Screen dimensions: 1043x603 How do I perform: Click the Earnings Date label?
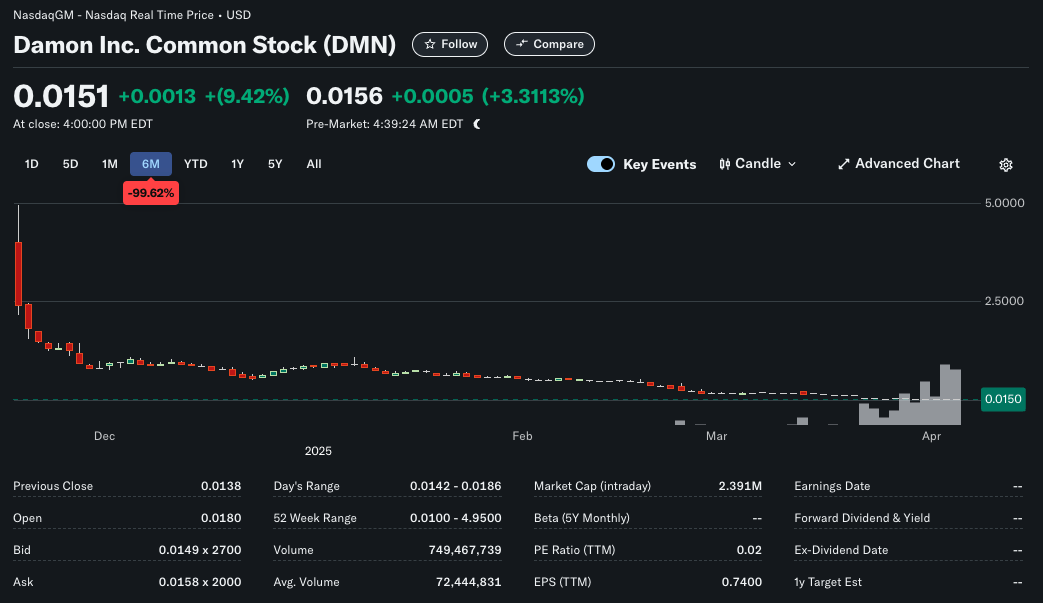(x=832, y=486)
